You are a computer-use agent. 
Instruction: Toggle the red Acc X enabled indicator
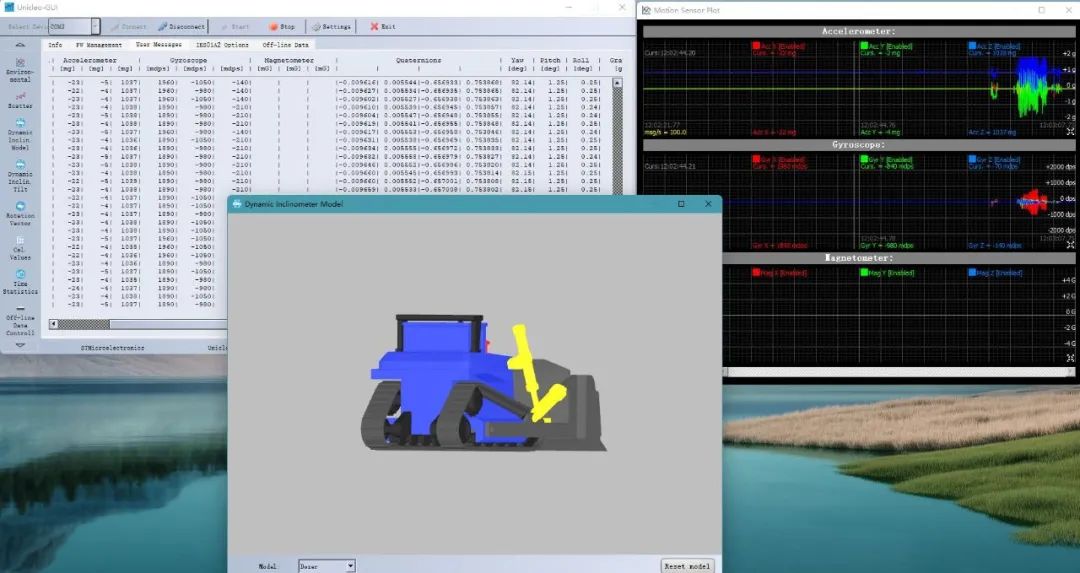pos(756,46)
